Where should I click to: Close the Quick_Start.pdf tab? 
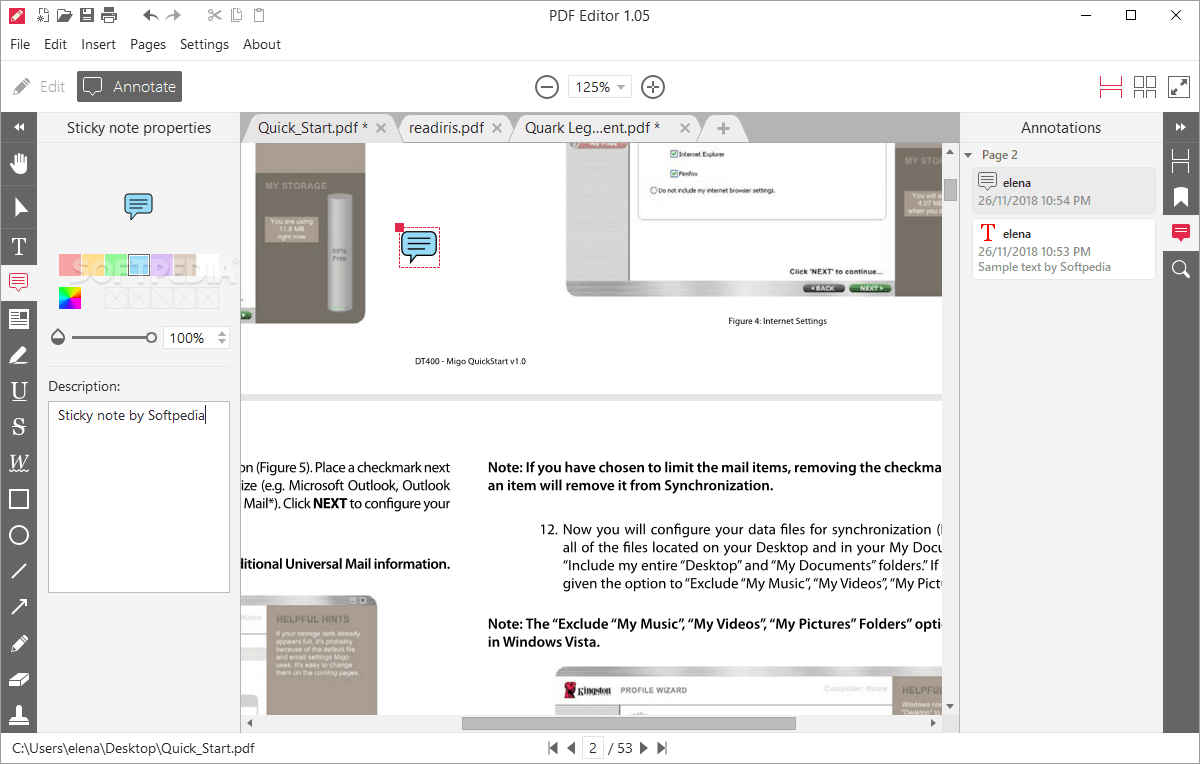381,128
